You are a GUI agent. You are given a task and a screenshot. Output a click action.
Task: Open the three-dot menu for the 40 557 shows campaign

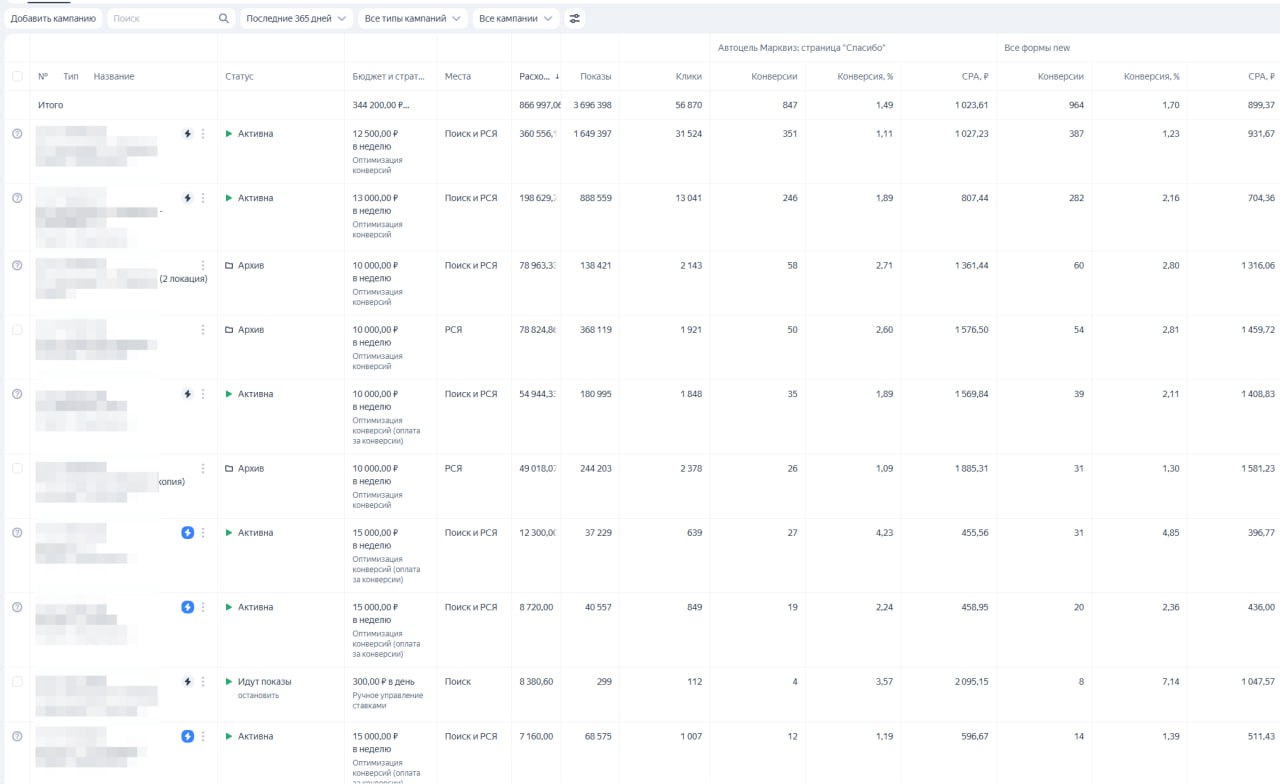coord(203,607)
